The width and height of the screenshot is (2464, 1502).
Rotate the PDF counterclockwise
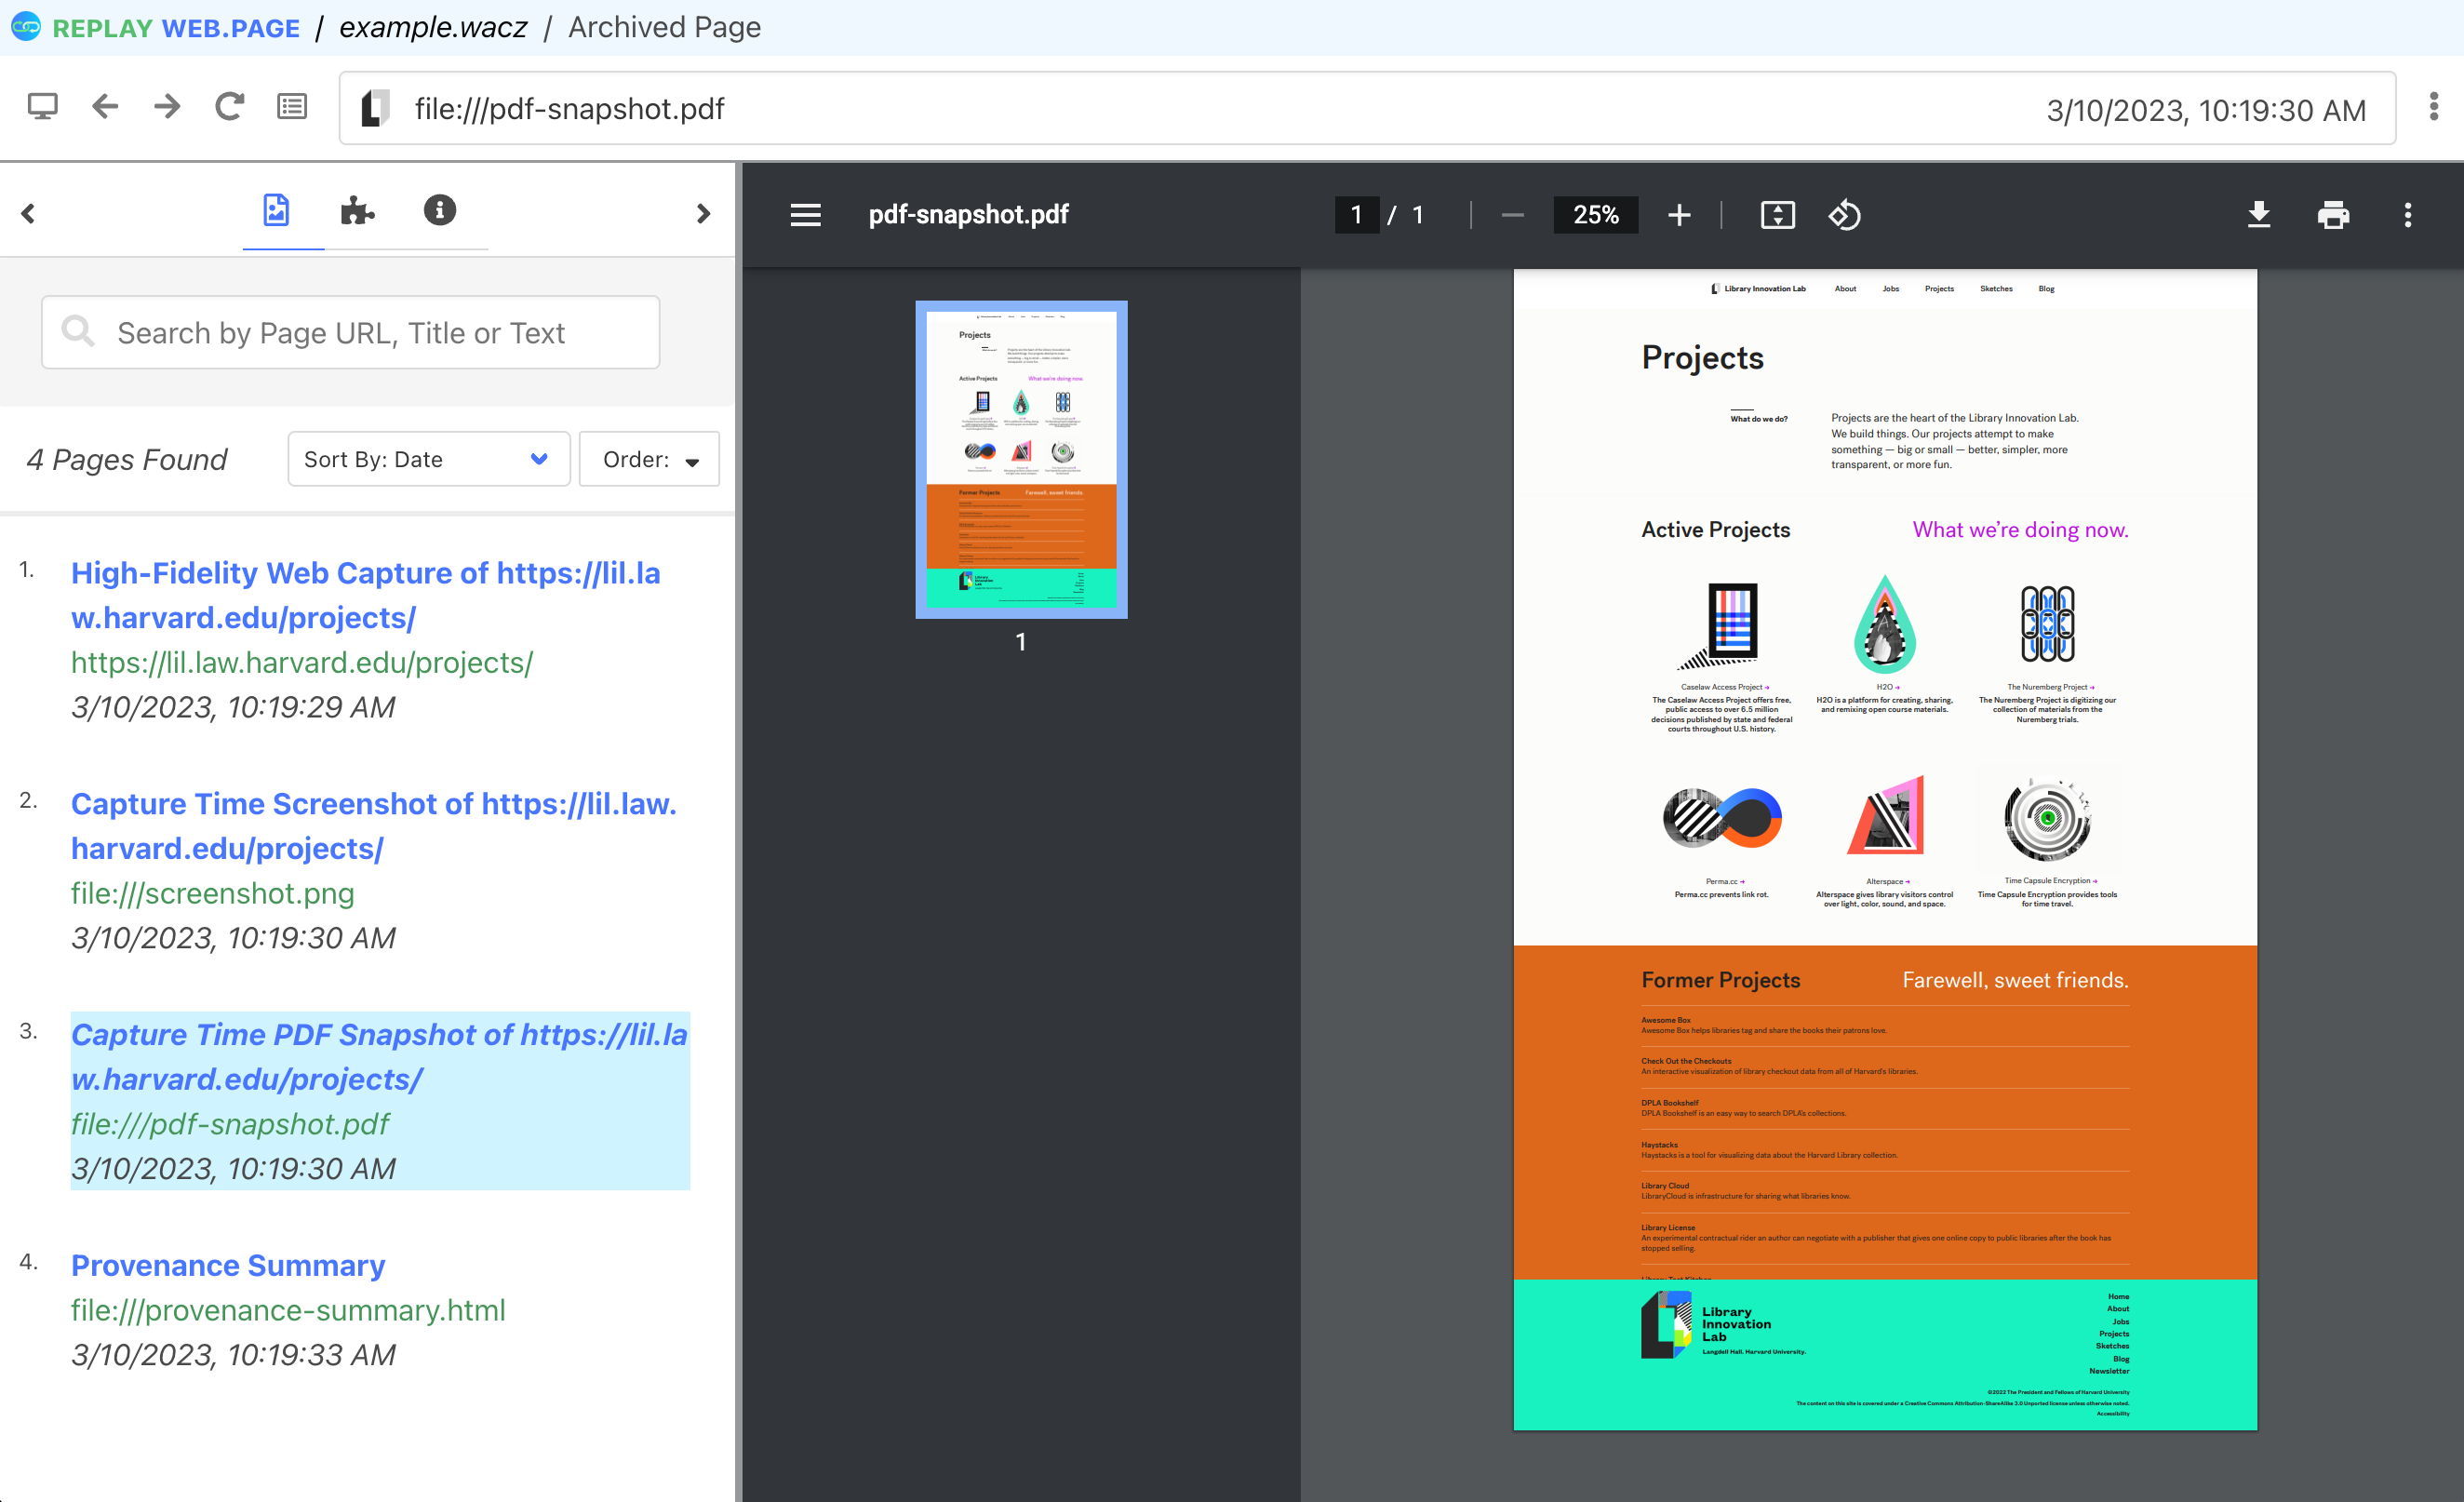pos(1844,215)
